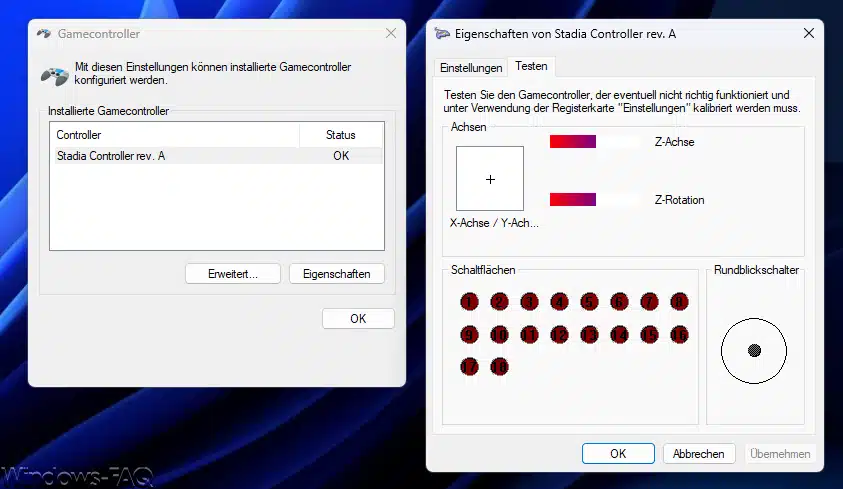Click the Z-Rotation progress bar
Image resolution: width=843 pixels, height=489 pixels.
coord(595,199)
